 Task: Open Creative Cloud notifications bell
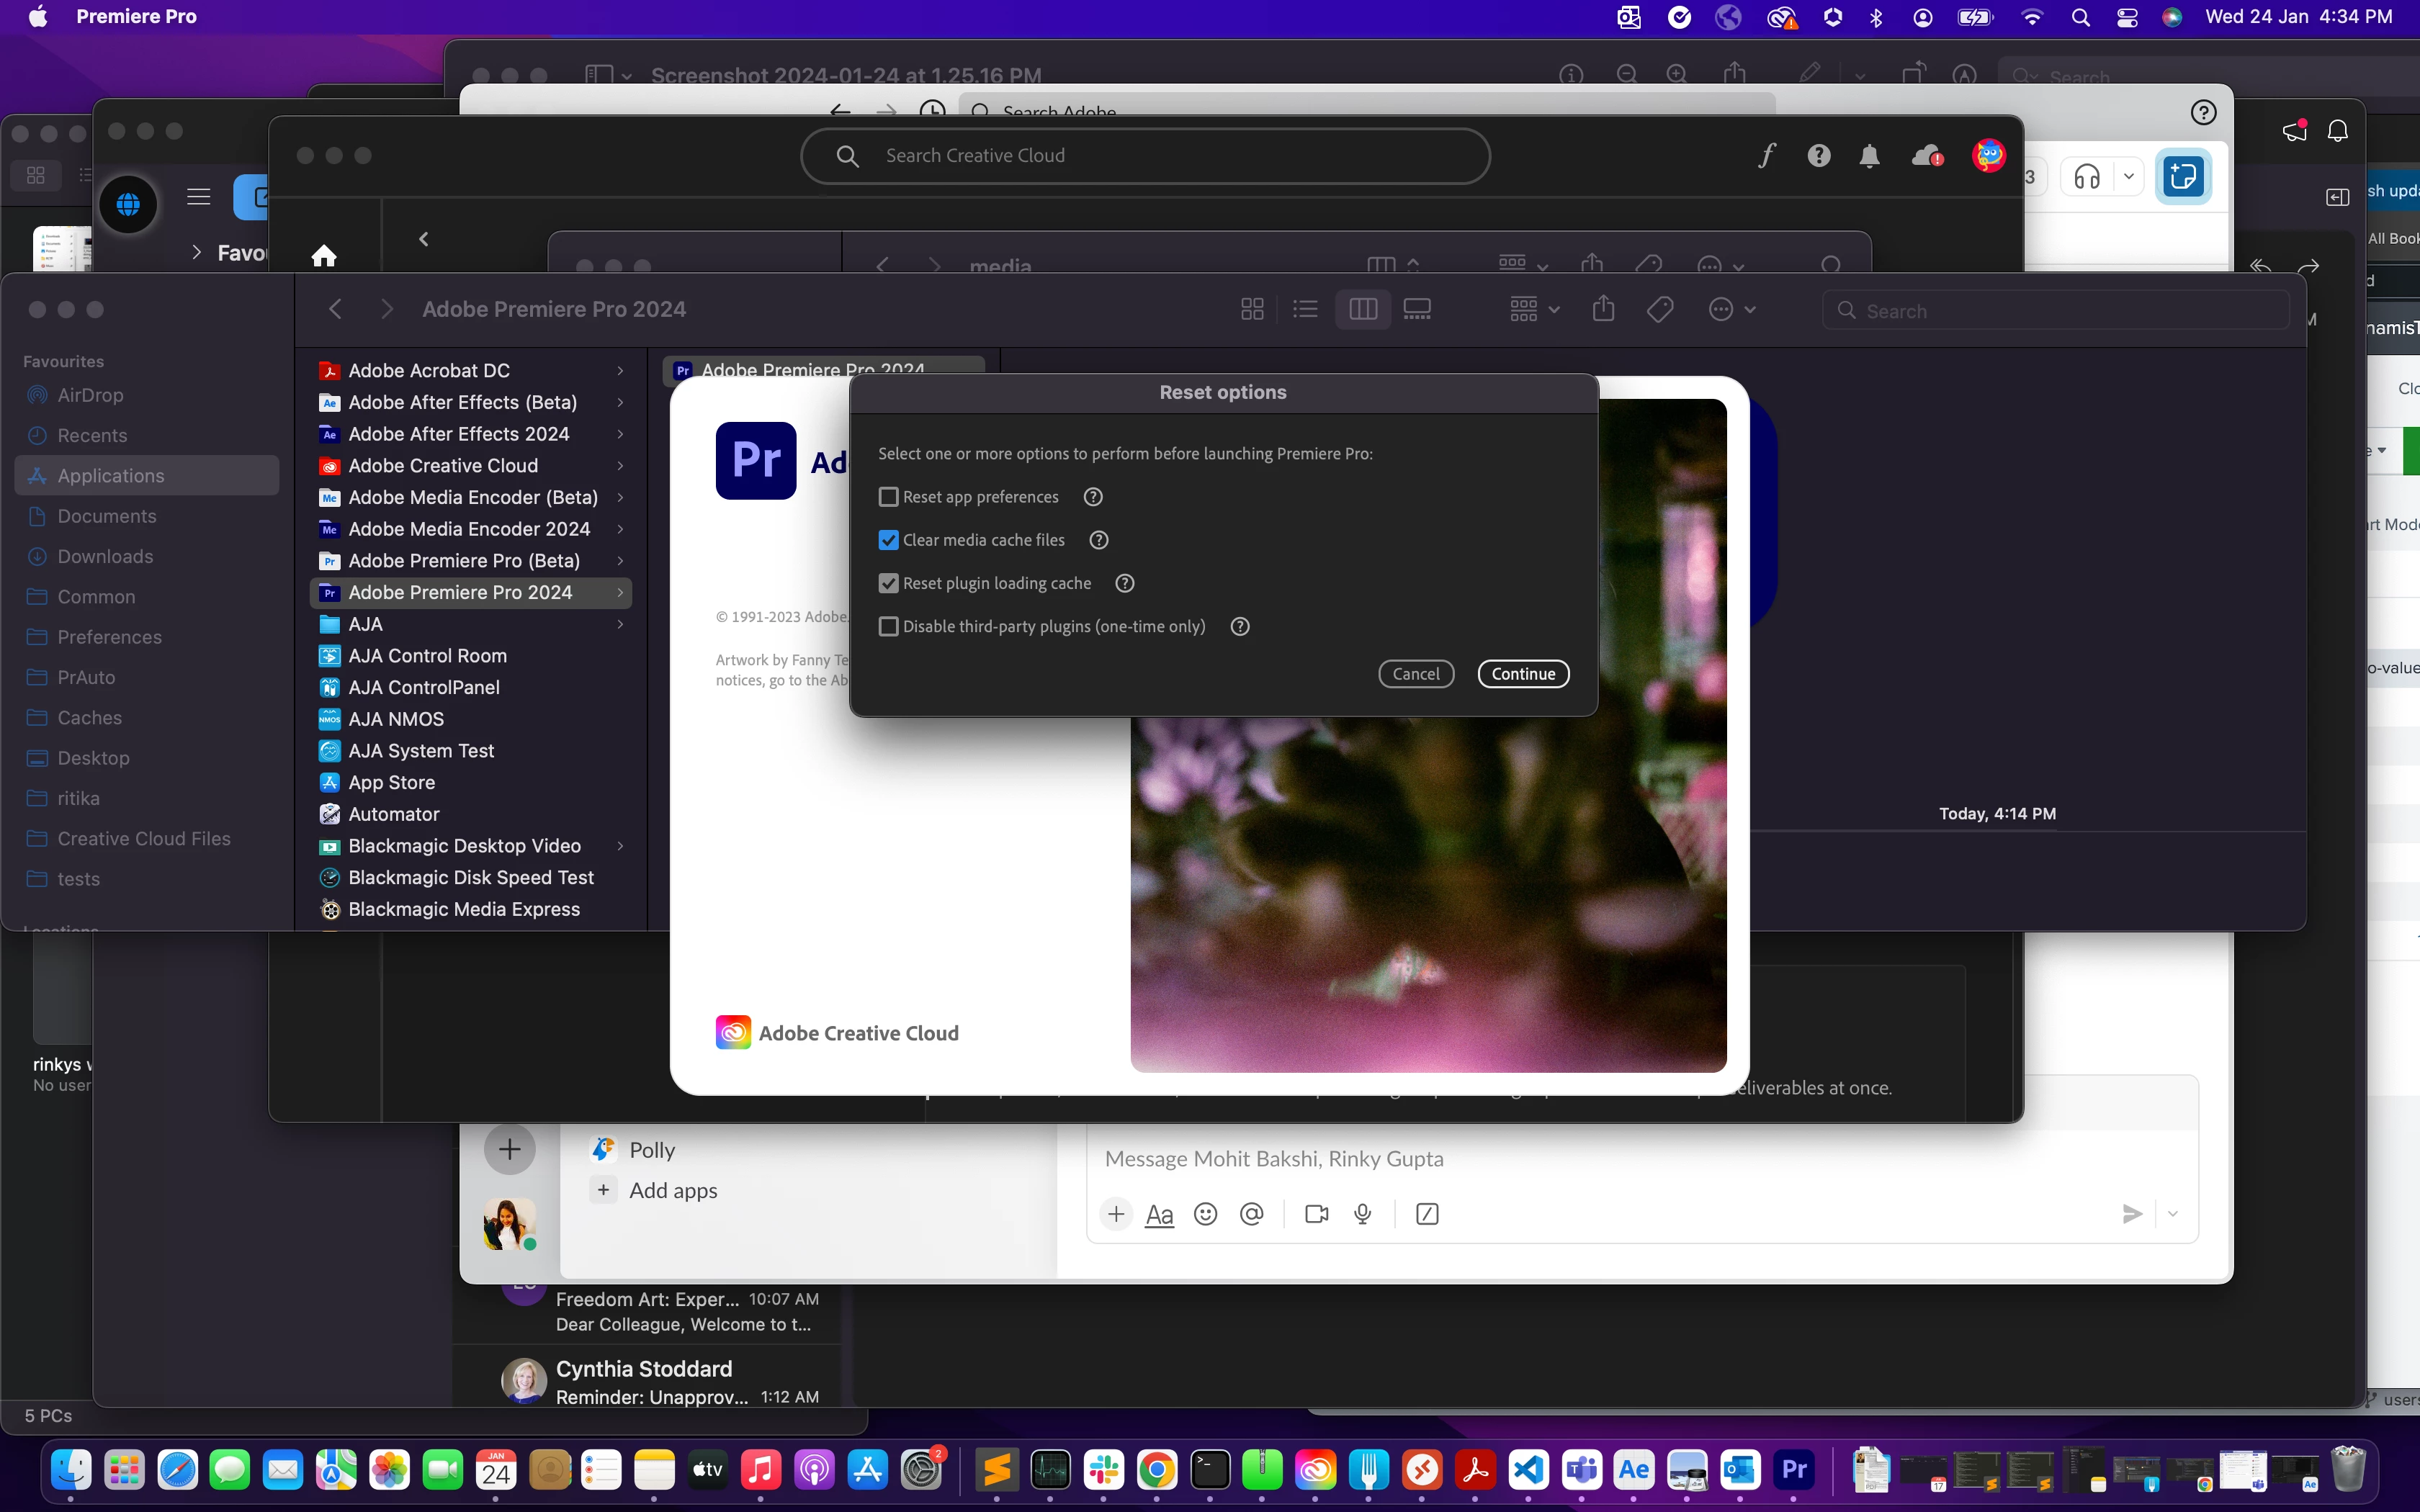(x=1869, y=156)
